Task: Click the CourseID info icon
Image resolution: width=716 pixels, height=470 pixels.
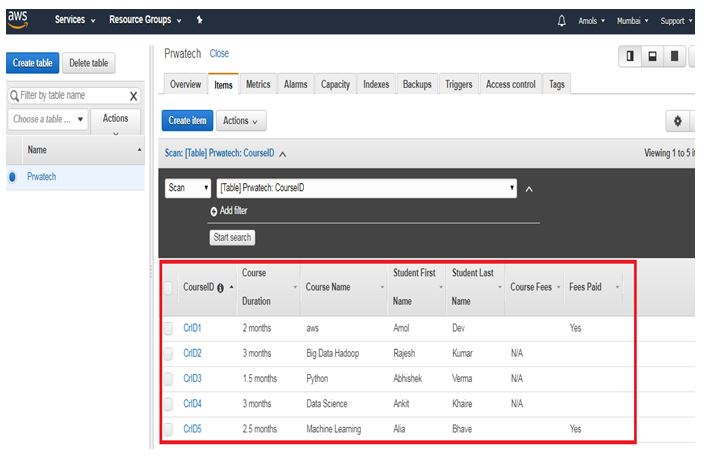Action: point(221,288)
